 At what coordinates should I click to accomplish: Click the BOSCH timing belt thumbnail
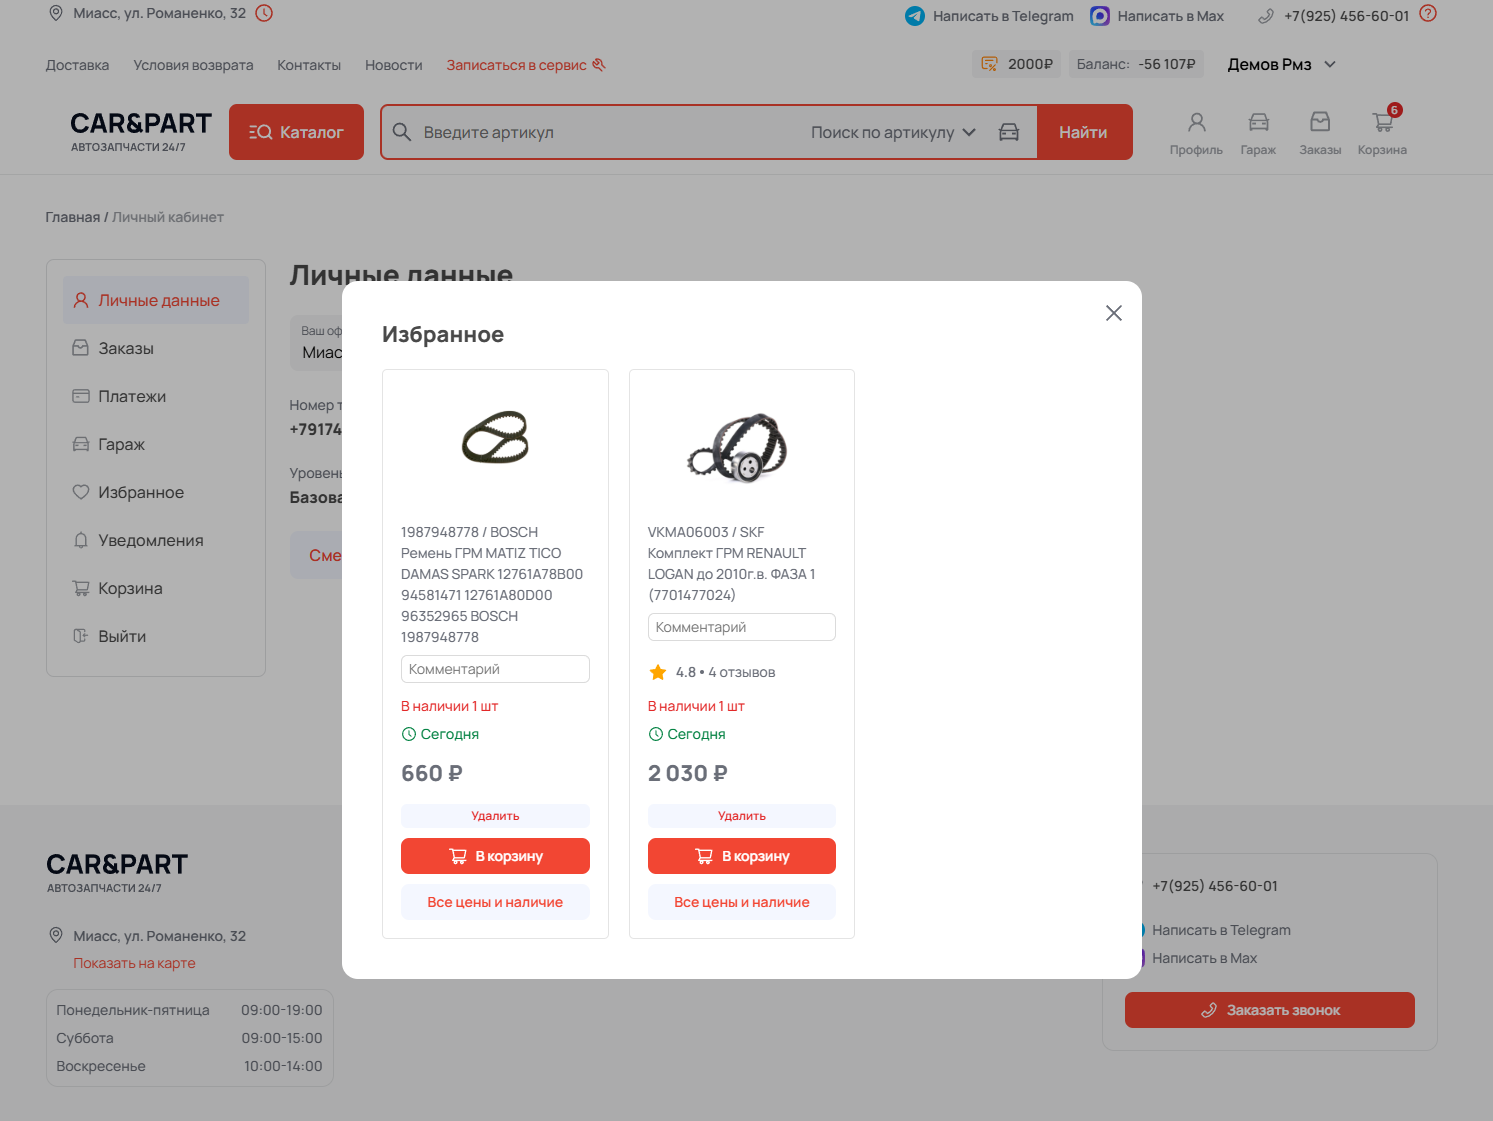tap(495, 438)
